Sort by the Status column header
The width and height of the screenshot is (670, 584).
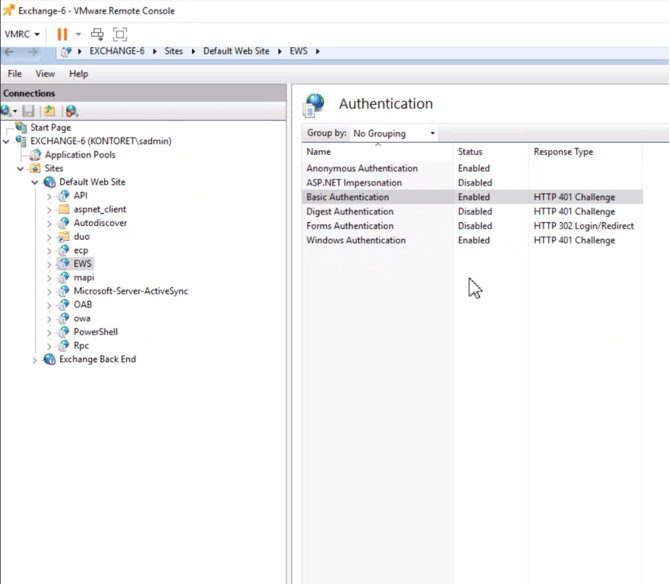[470, 152]
